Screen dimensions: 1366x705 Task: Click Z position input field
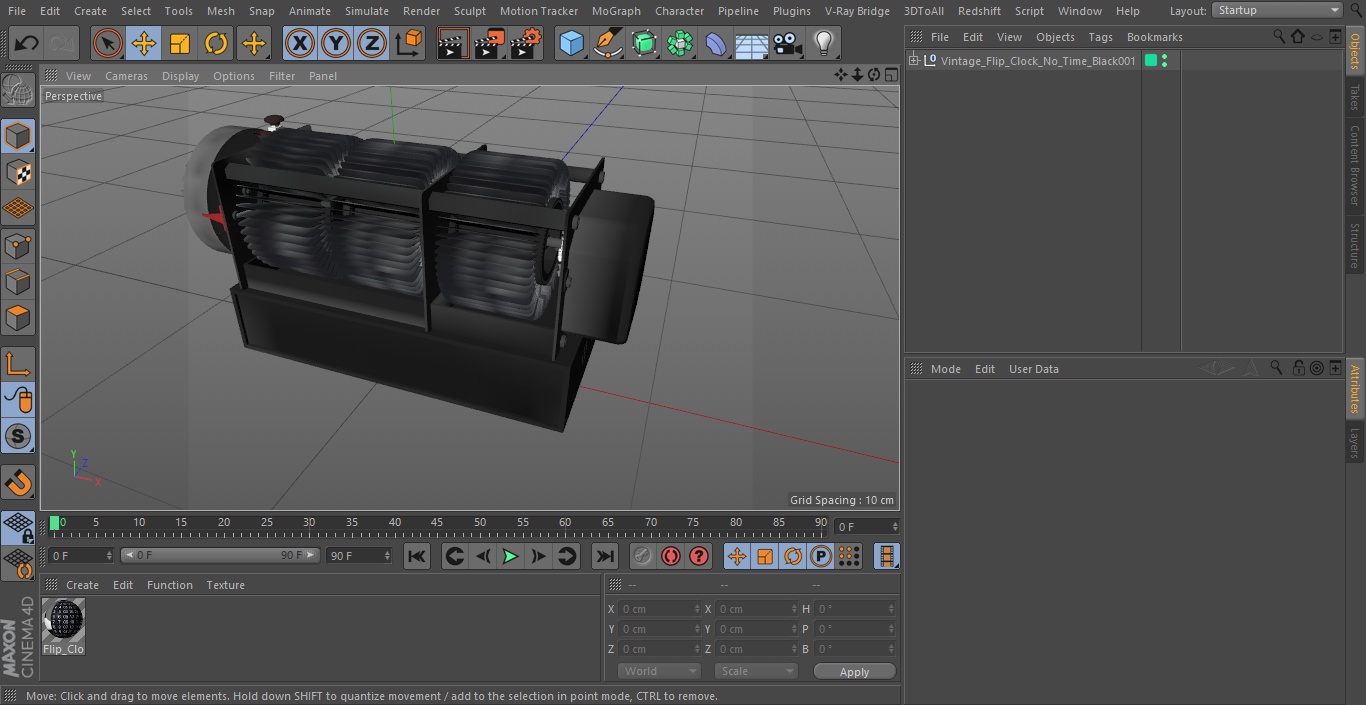[x=660, y=649]
